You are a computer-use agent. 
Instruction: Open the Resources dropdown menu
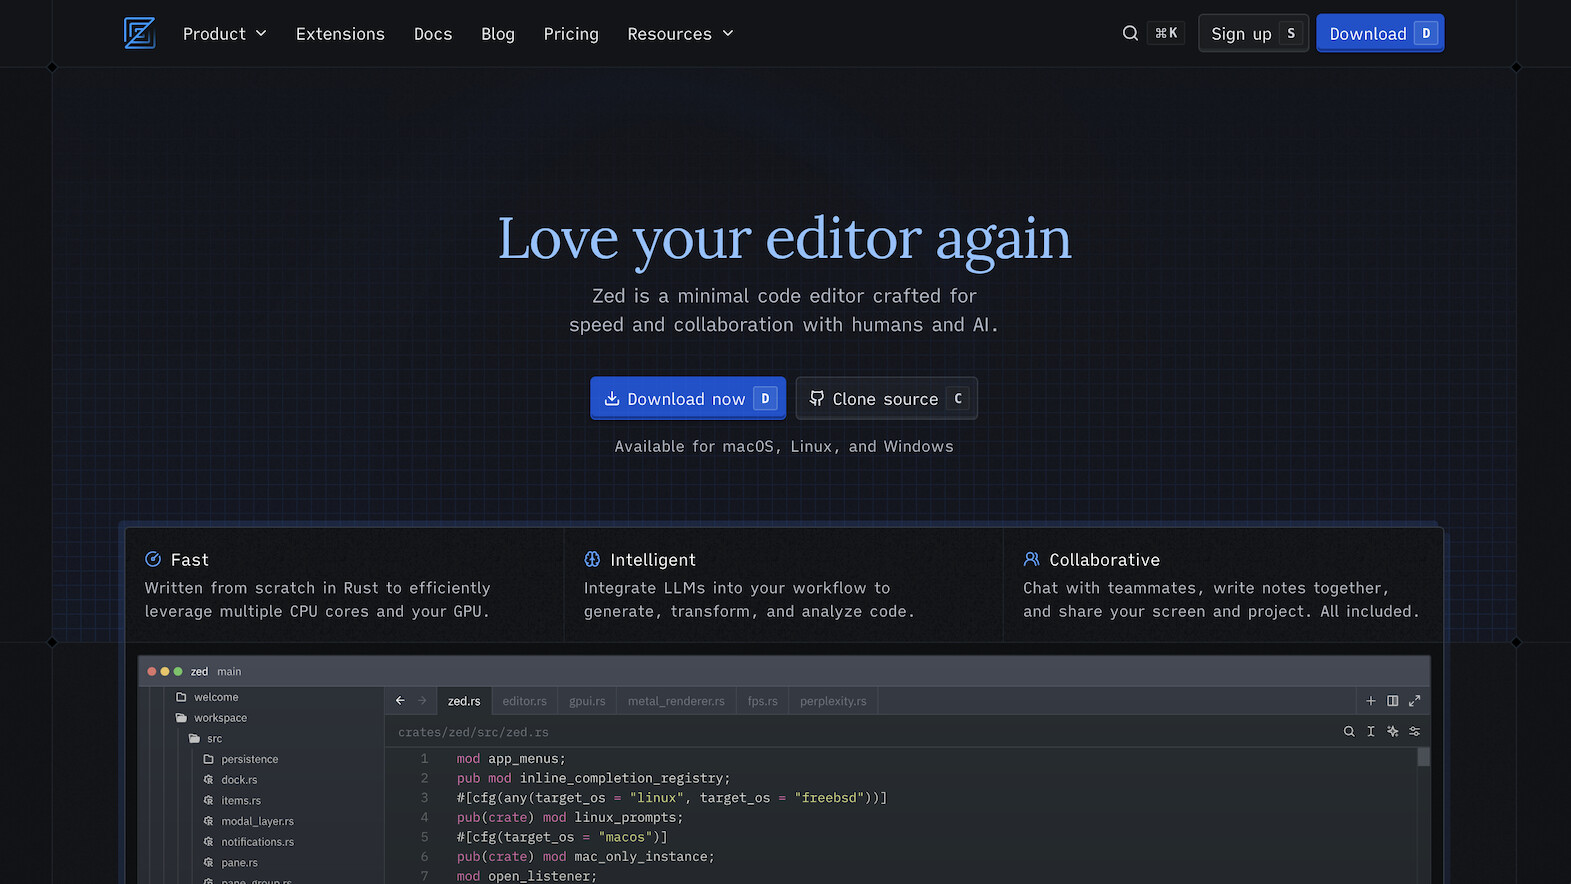click(x=681, y=34)
